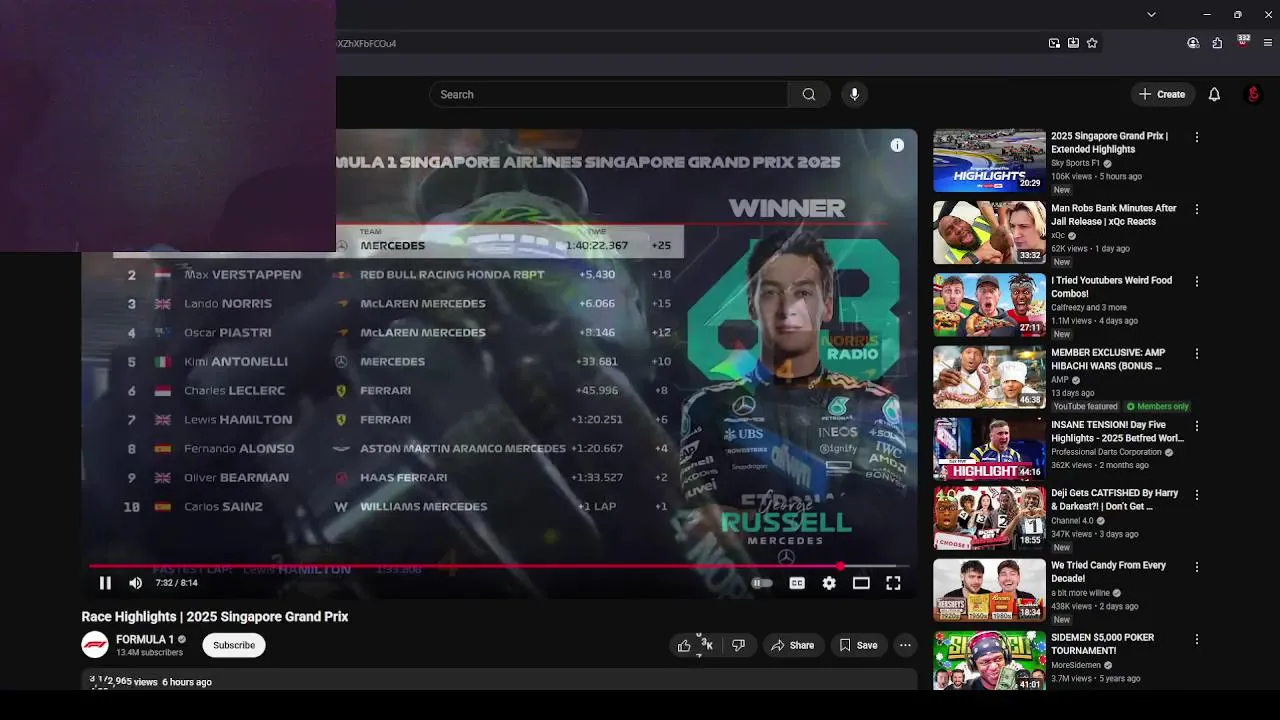Screen dimensions: 1280x720
Task: Click the FORMULA 1 channel avatar
Action: (95, 645)
